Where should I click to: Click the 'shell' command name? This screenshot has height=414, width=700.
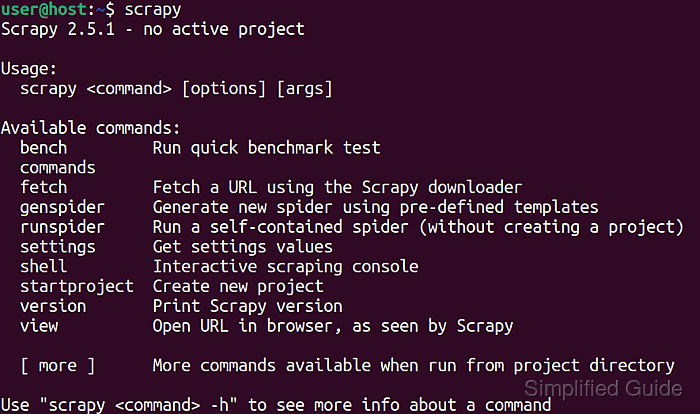click(x=43, y=267)
